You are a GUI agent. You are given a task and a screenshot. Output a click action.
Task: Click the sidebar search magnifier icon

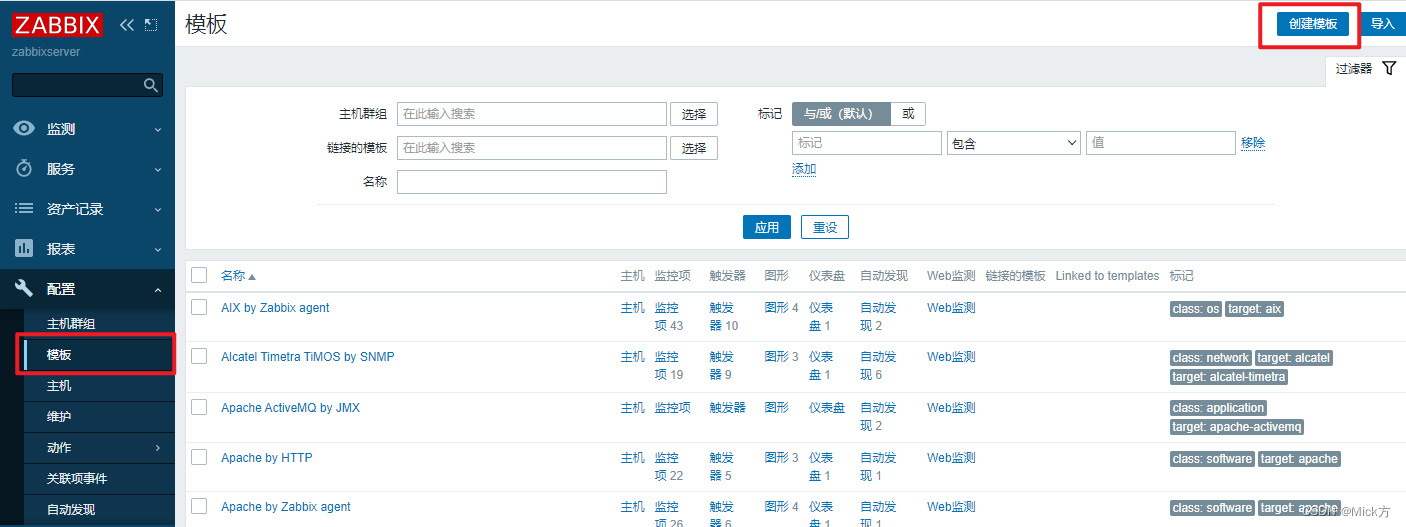click(x=151, y=85)
